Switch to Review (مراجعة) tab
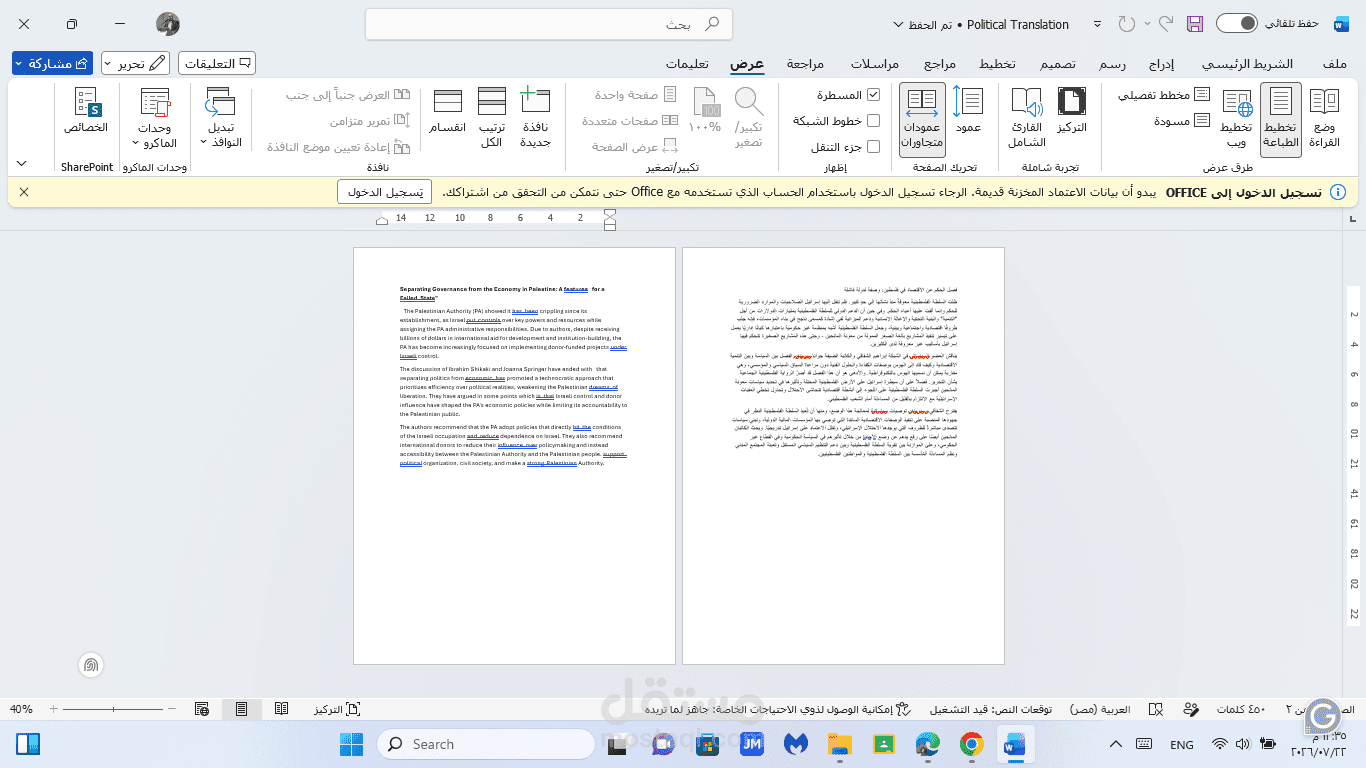1366x768 pixels. [806, 63]
